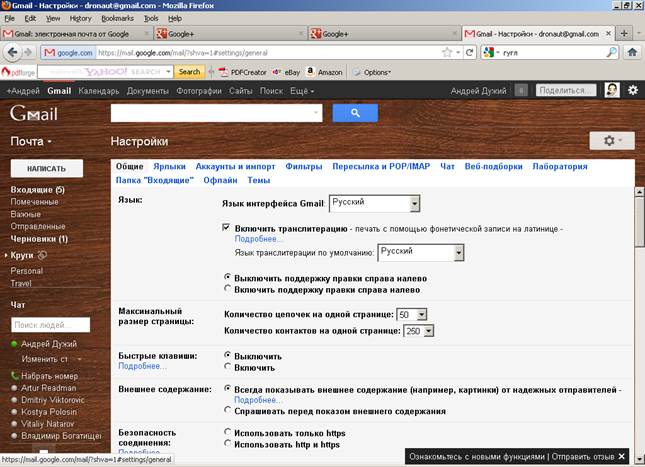Viewport: 645px width, 467px height.
Task: Open Подробнее link under Быстрые клавиши
Action: point(142,366)
